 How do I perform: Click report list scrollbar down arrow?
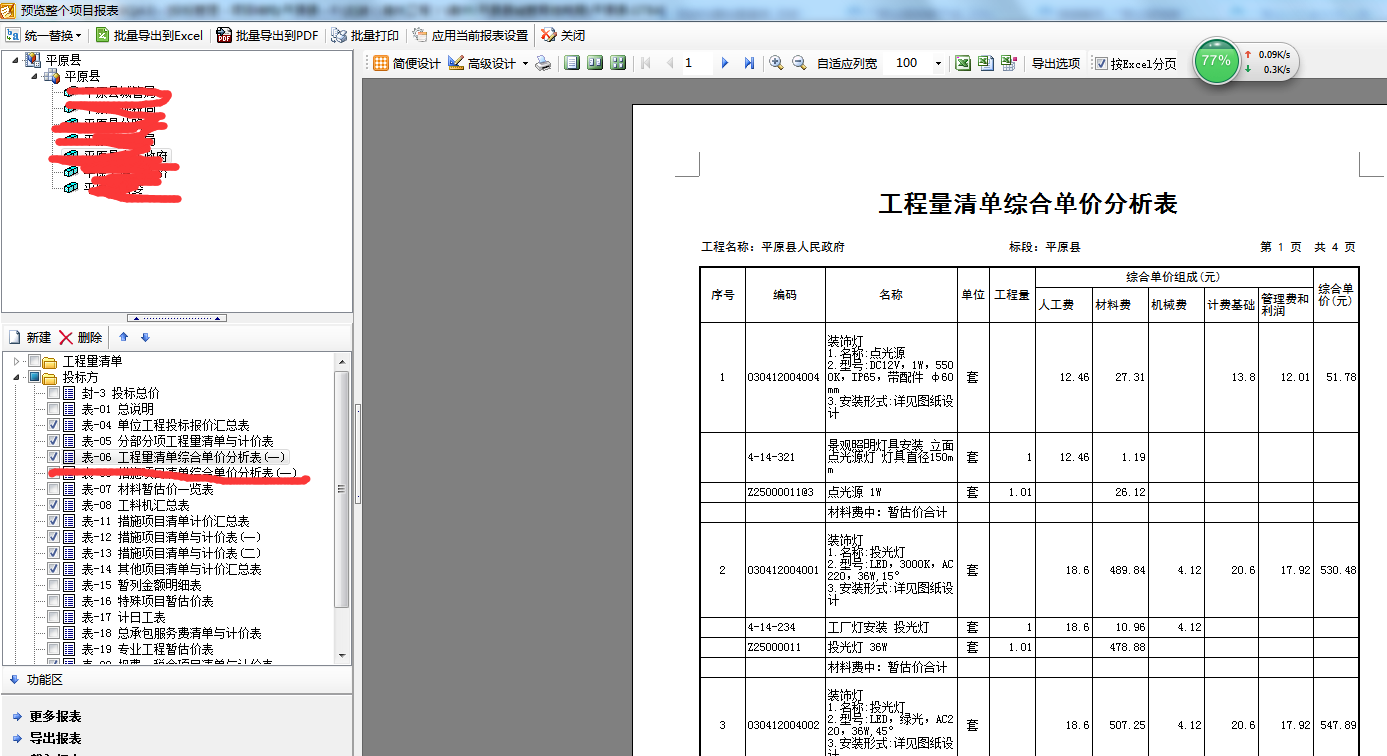(342, 655)
